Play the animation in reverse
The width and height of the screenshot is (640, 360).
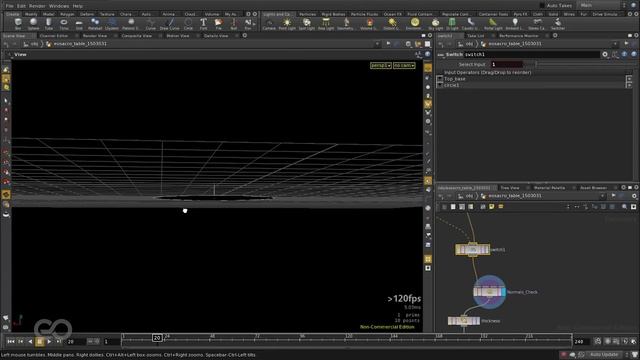coord(30,341)
